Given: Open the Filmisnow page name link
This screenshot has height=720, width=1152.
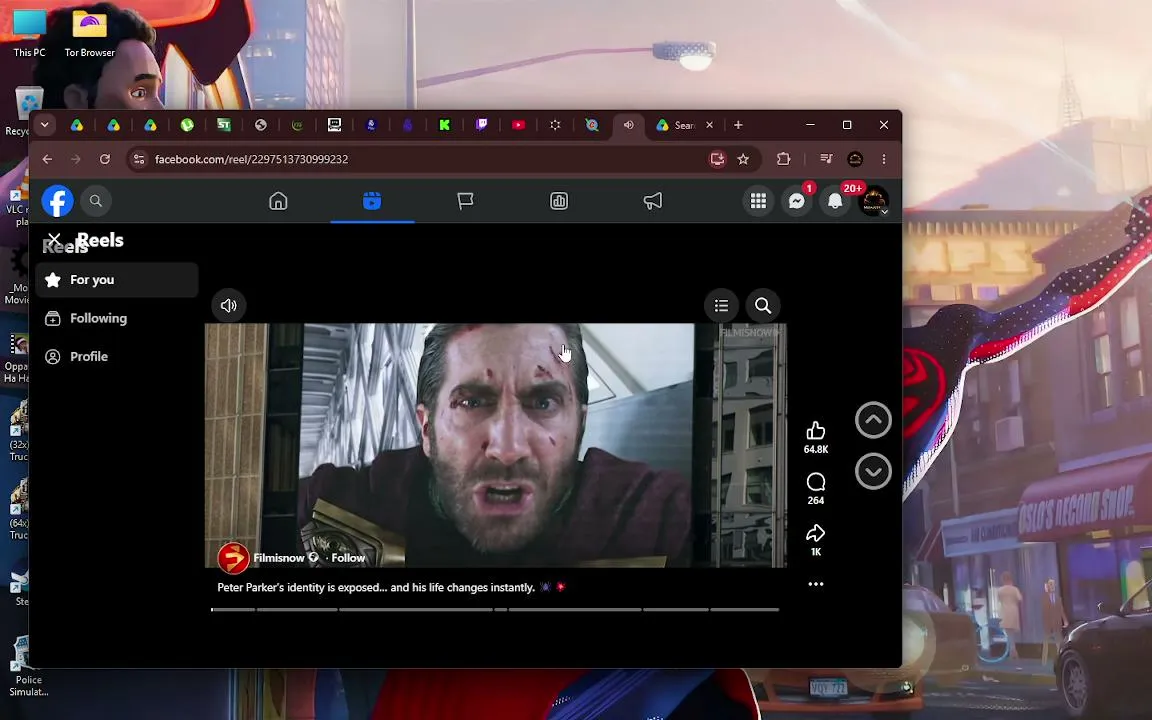Looking at the screenshot, I should [278, 558].
